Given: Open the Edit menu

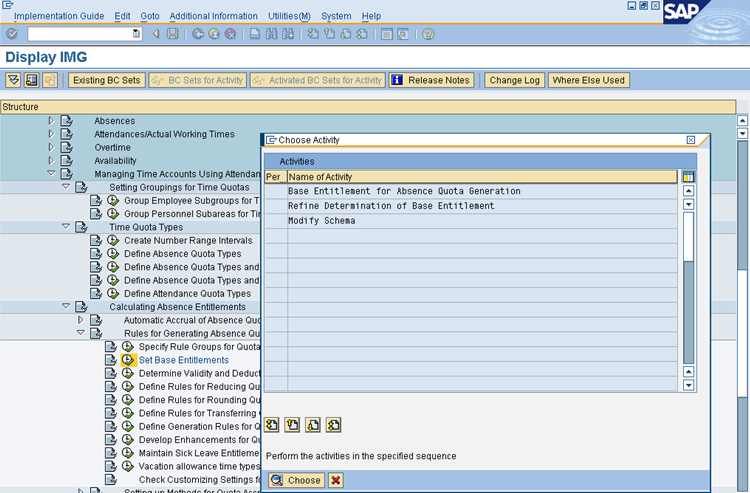Looking at the screenshot, I should tap(122, 16).
